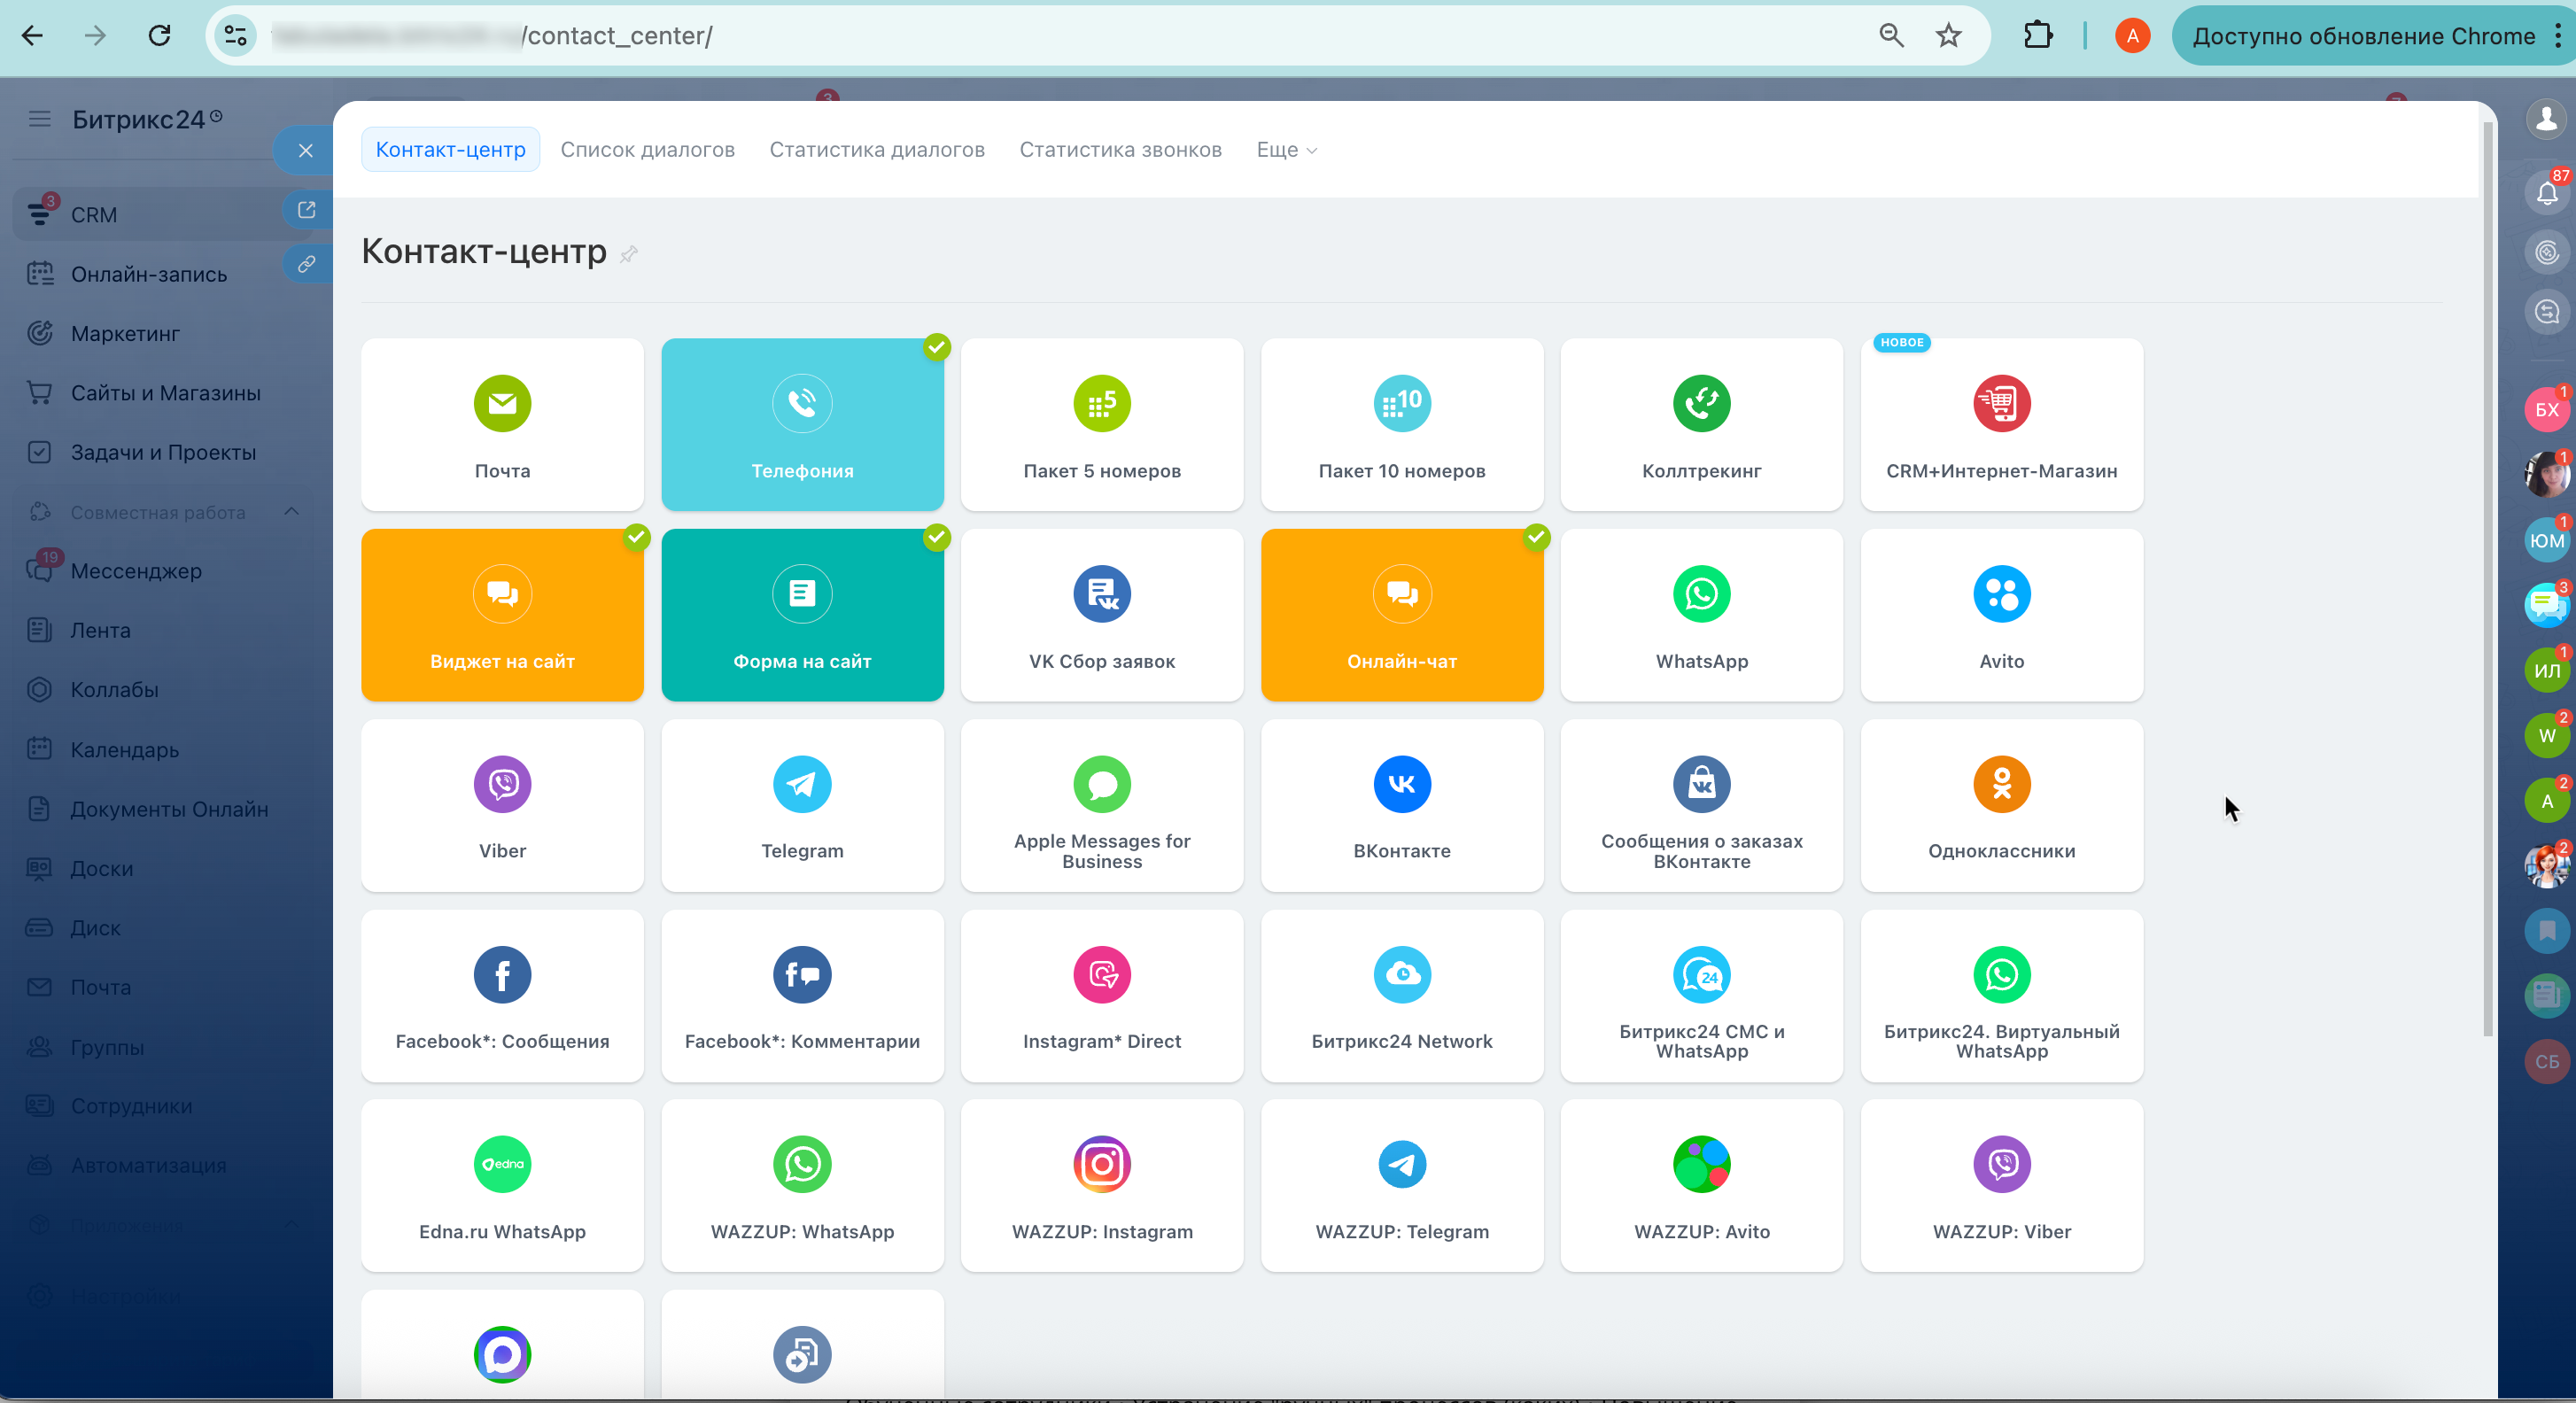This screenshot has height=1403, width=2576.
Task: Open Instagram* Direct connector
Action: pyautogui.click(x=1101, y=995)
